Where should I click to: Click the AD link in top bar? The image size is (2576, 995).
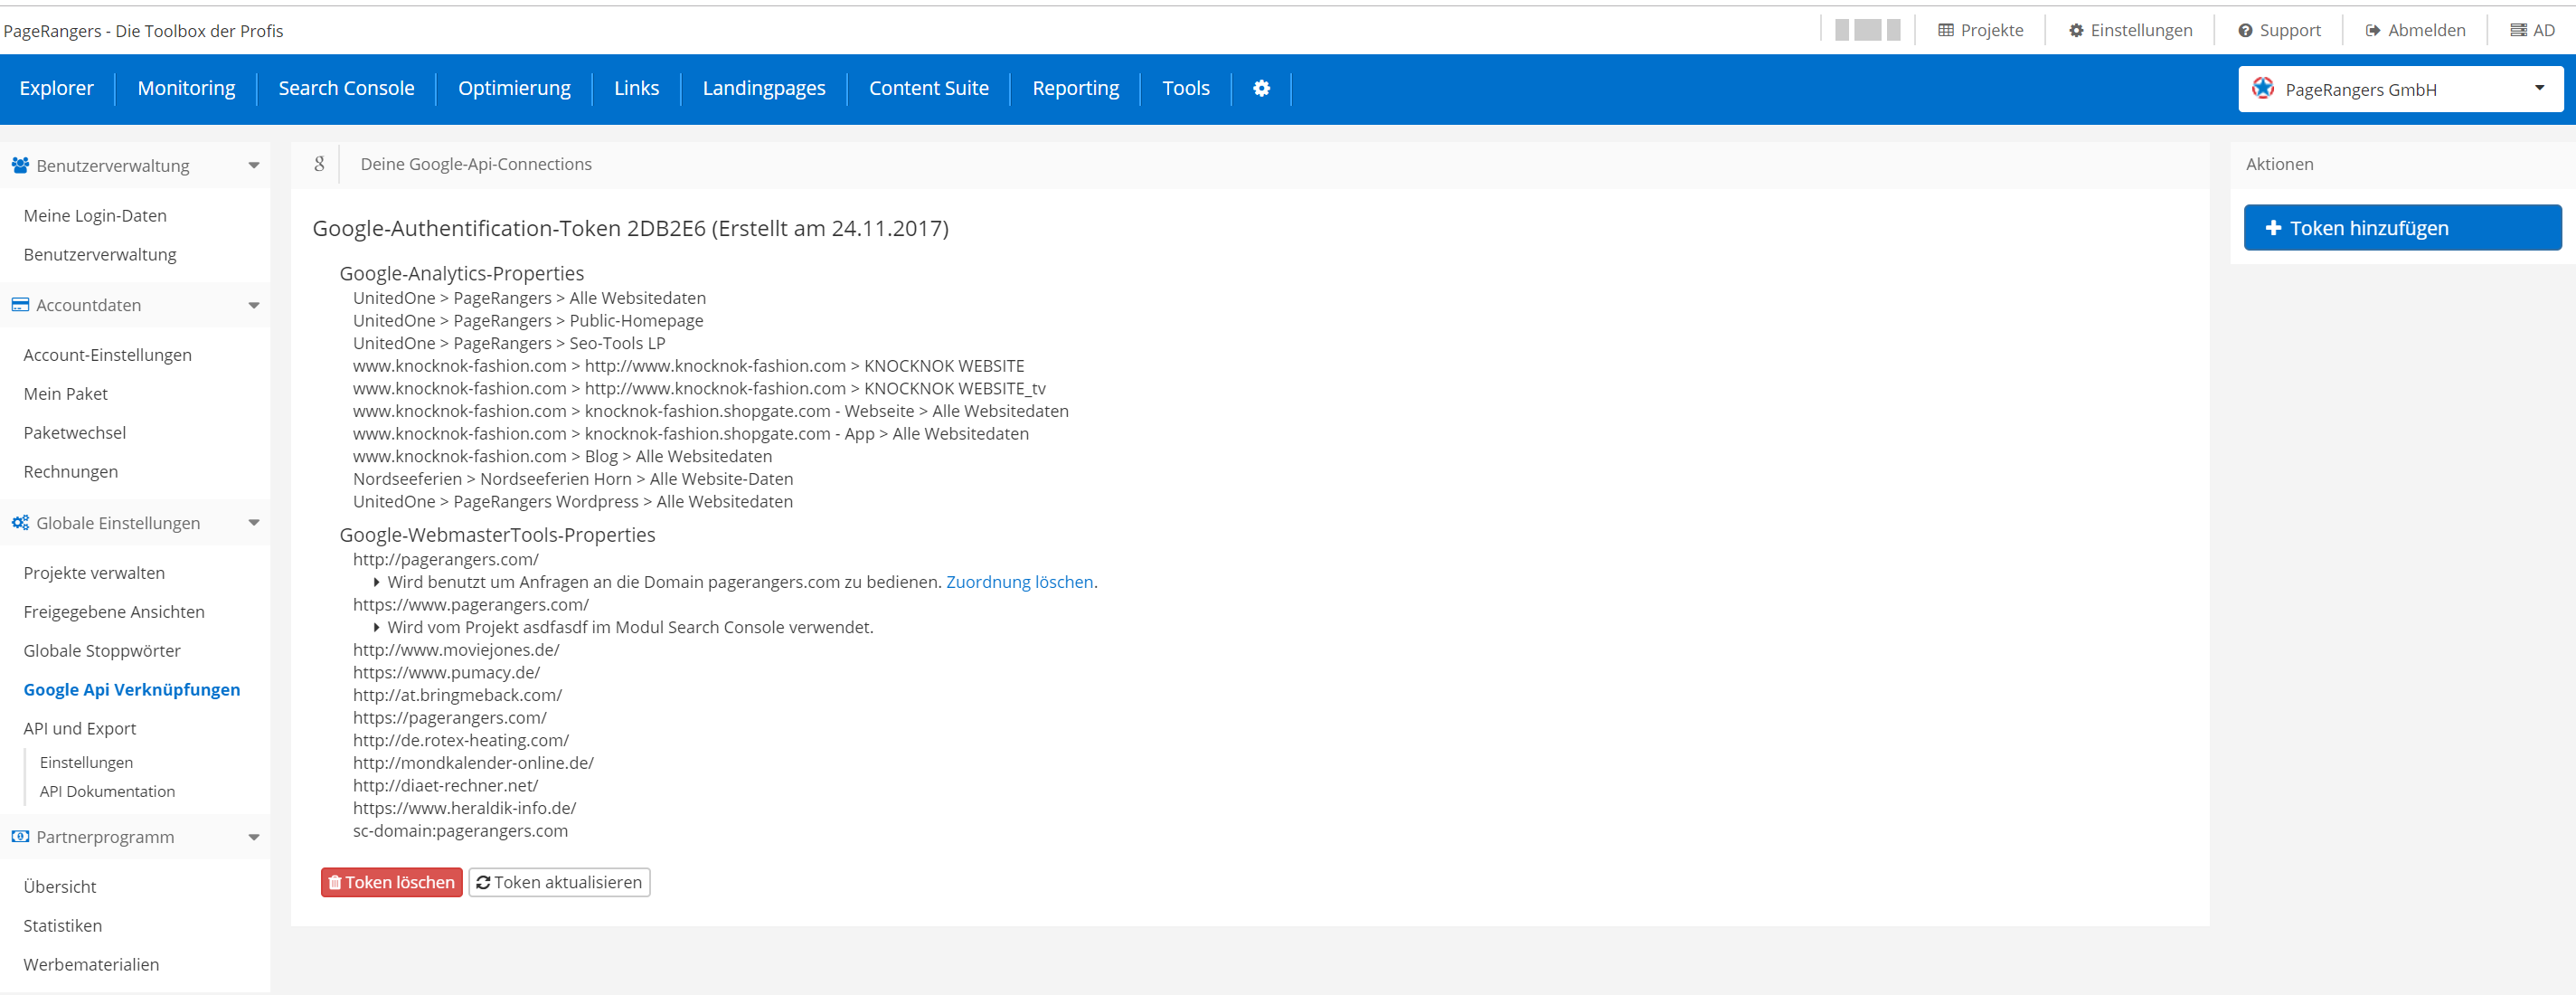point(2532,30)
